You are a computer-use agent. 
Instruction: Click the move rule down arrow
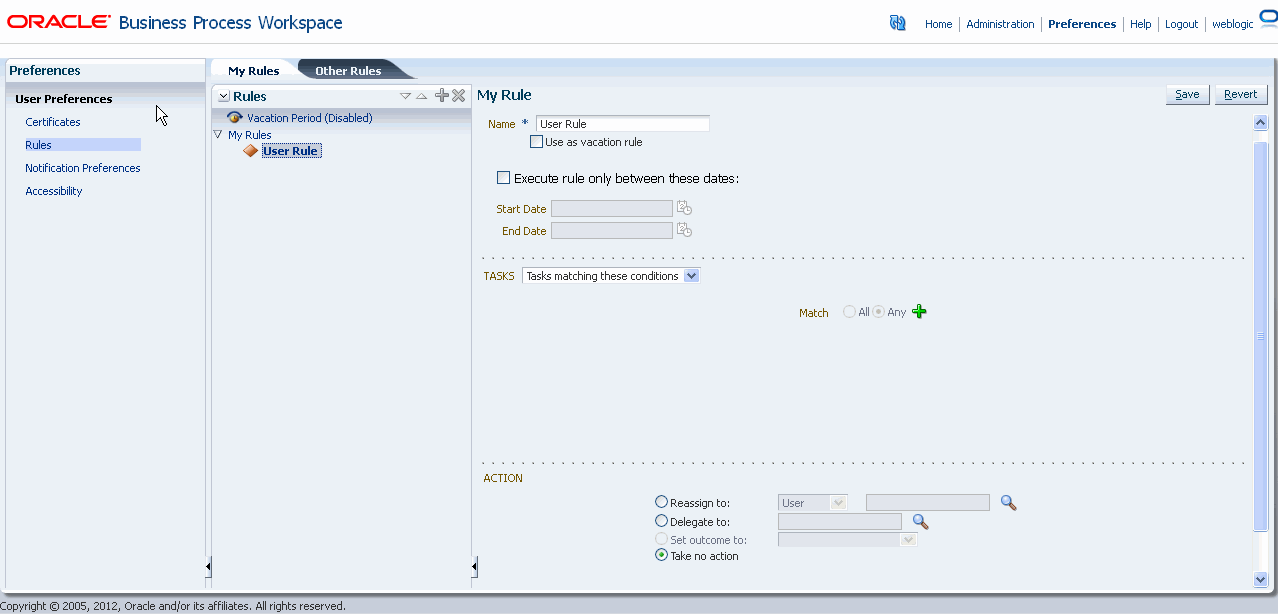point(405,96)
